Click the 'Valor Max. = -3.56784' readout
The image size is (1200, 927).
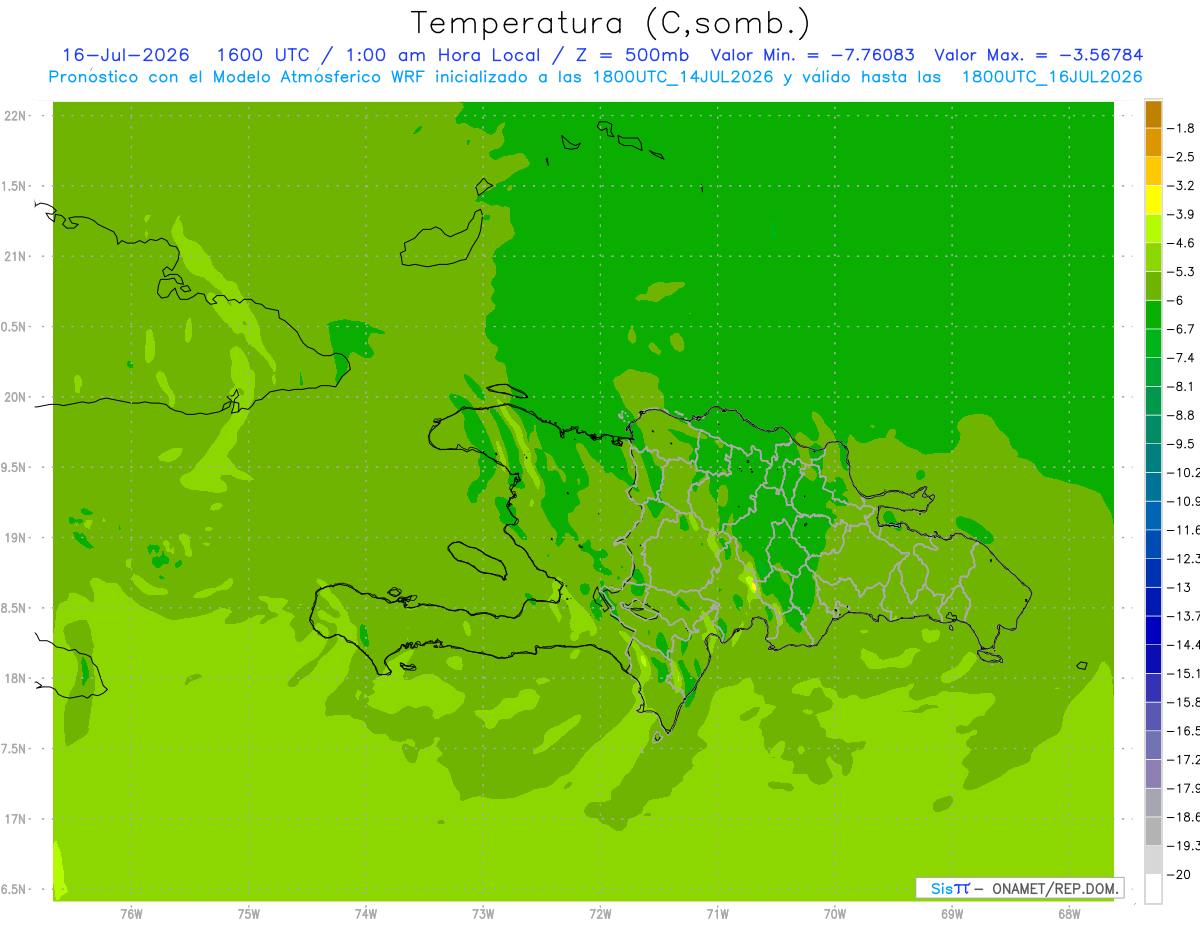click(1038, 55)
